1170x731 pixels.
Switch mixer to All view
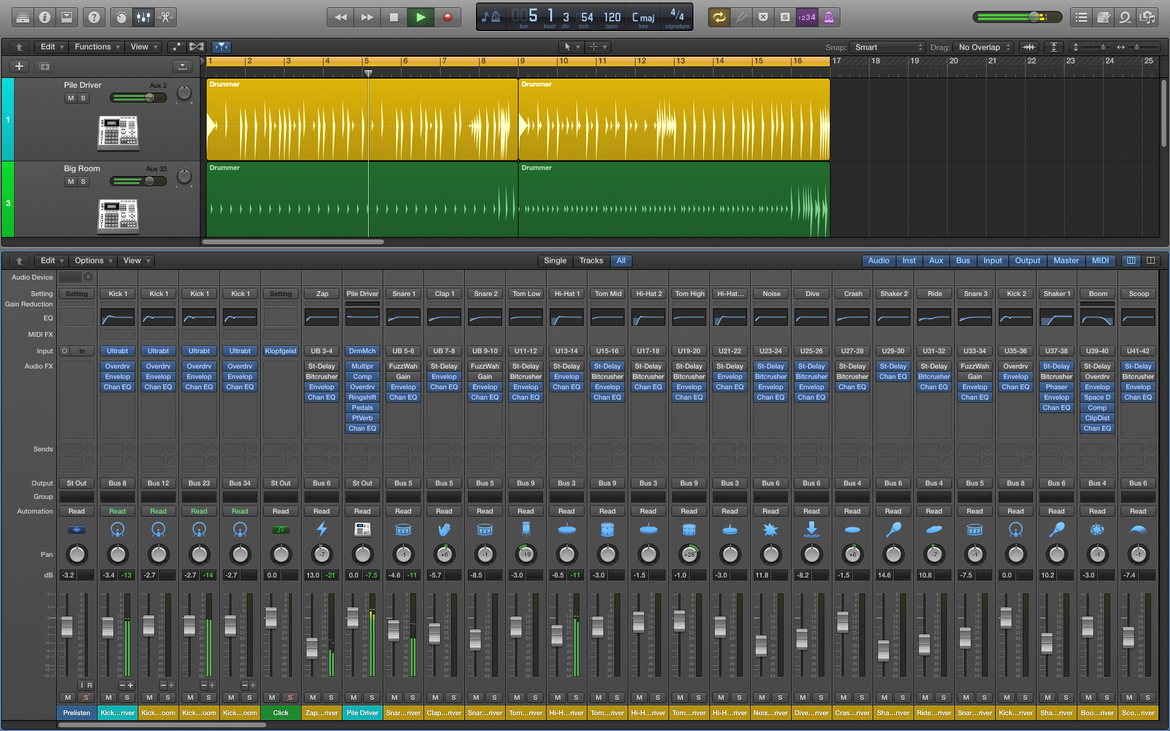(x=621, y=260)
